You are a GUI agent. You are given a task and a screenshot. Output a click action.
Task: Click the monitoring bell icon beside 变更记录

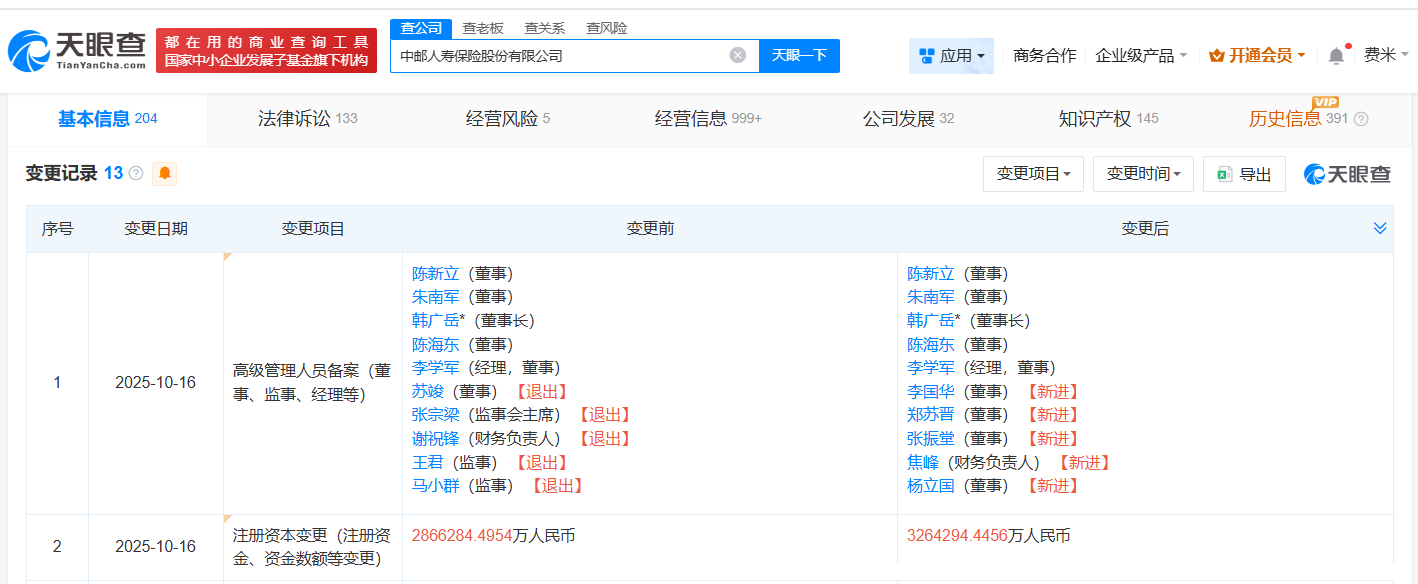(x=163, y=173)
